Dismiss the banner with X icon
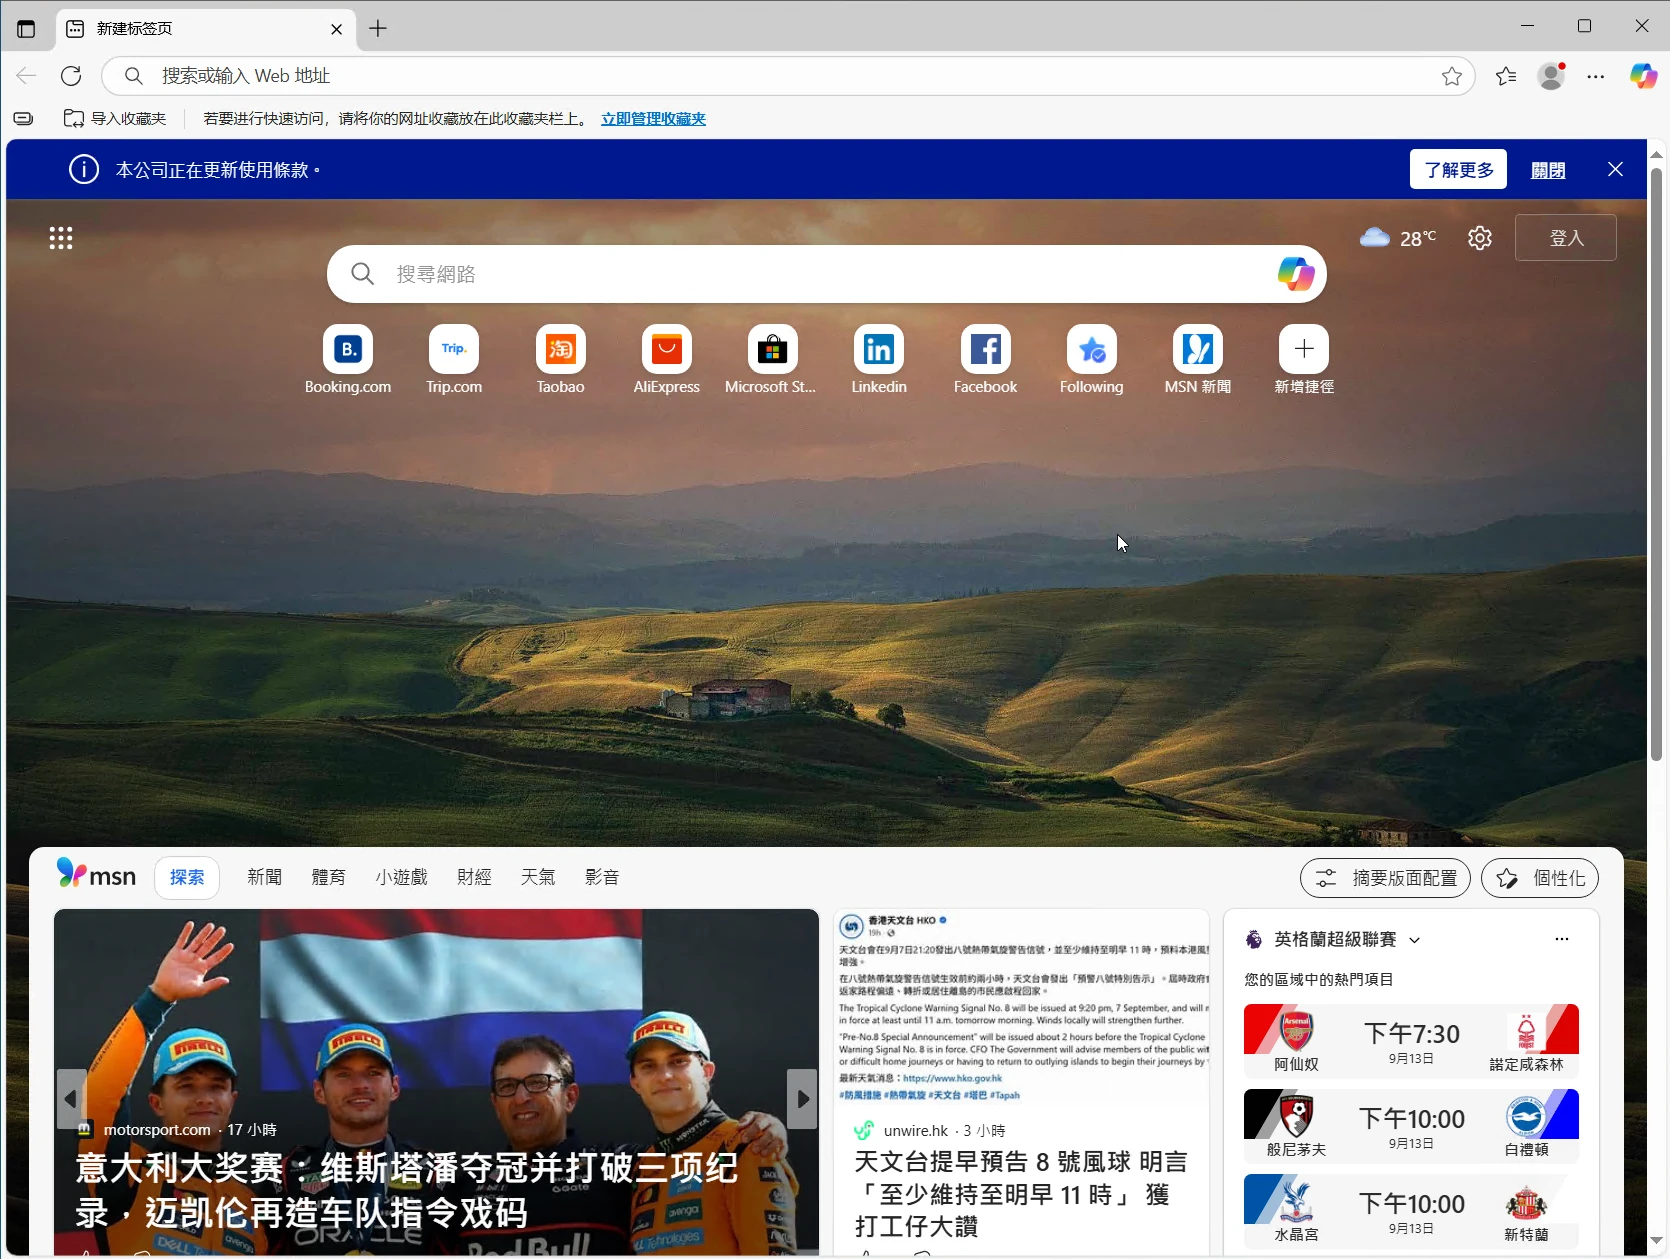 tap(1615, 170)
